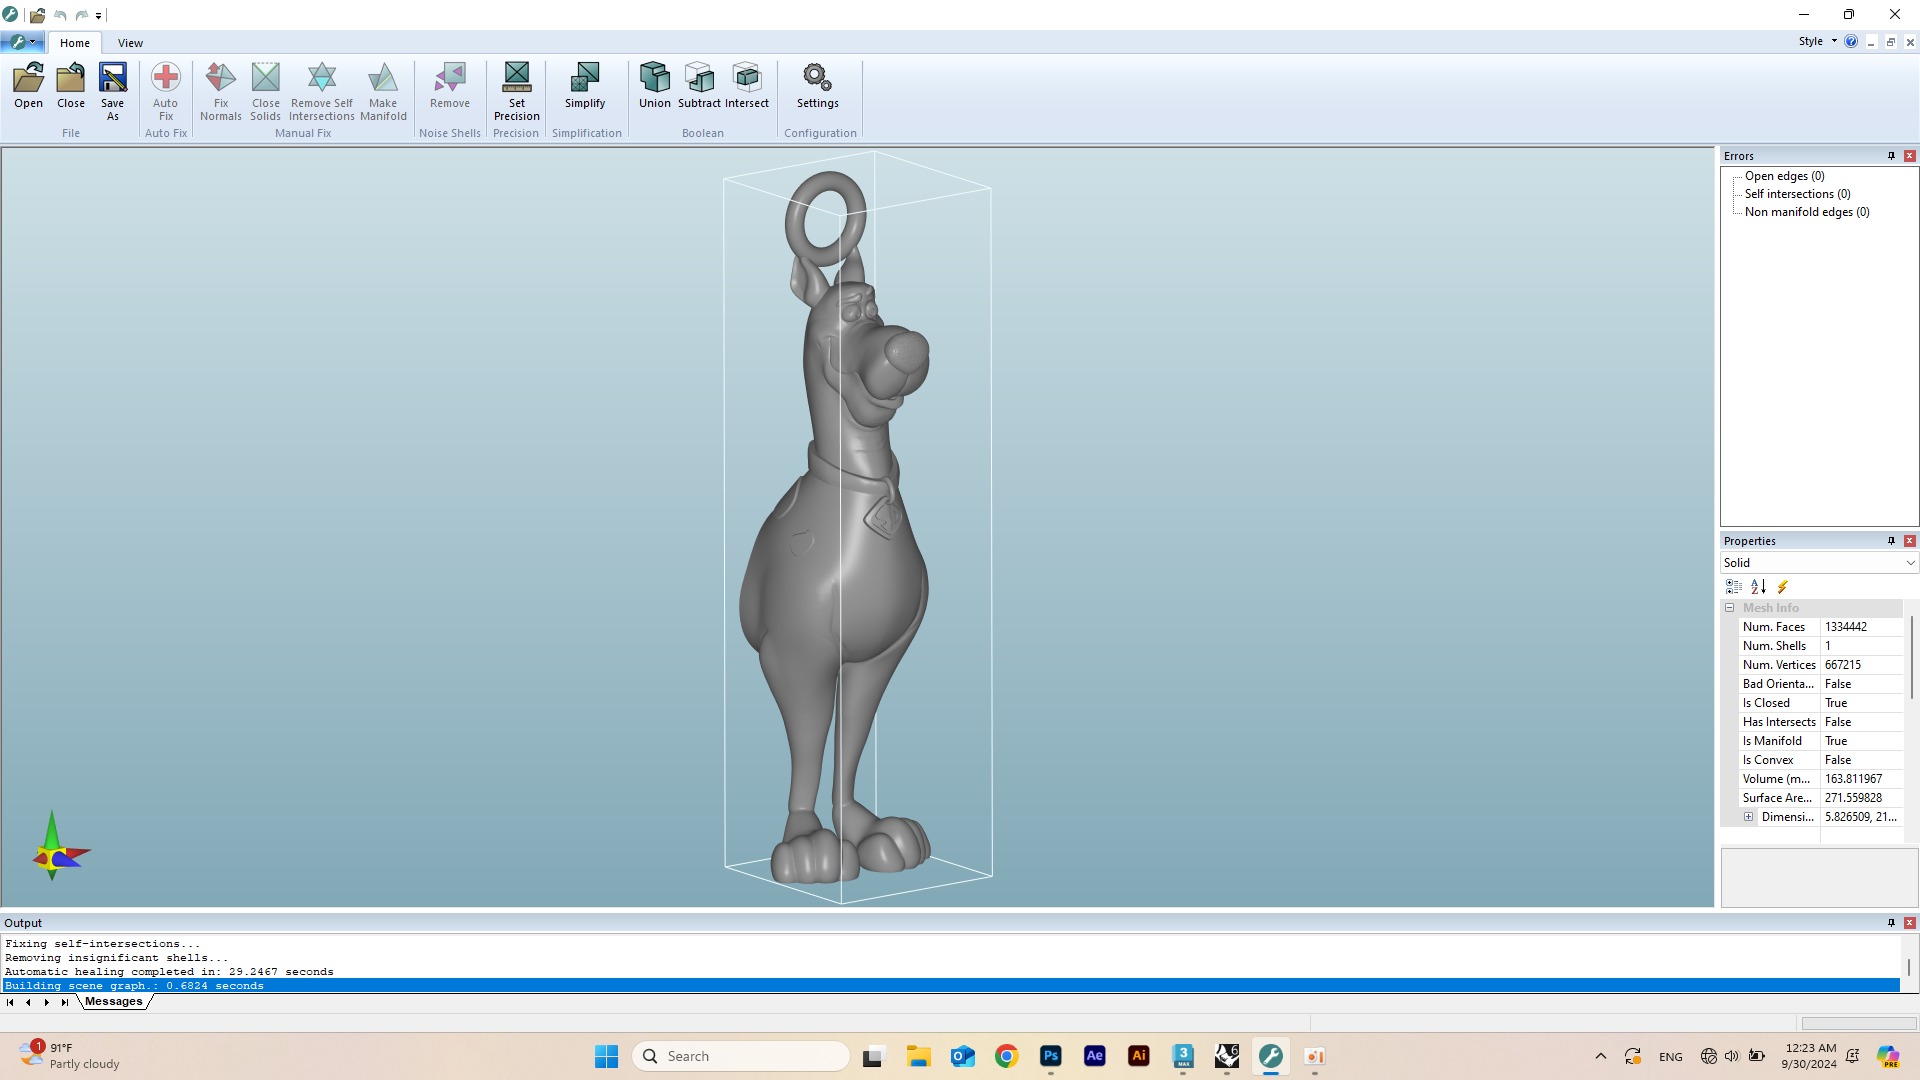Viewport: 1920px width, 1080px height.
Task: Click the Intersect boolean tool
Action: click(x=747, y=86)
